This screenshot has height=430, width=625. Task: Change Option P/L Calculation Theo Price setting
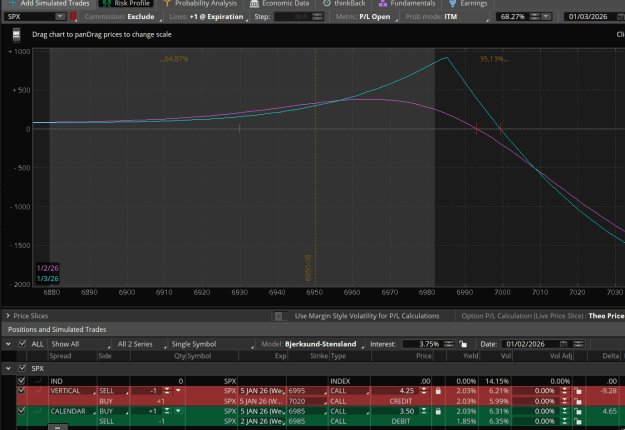(606, 316)
